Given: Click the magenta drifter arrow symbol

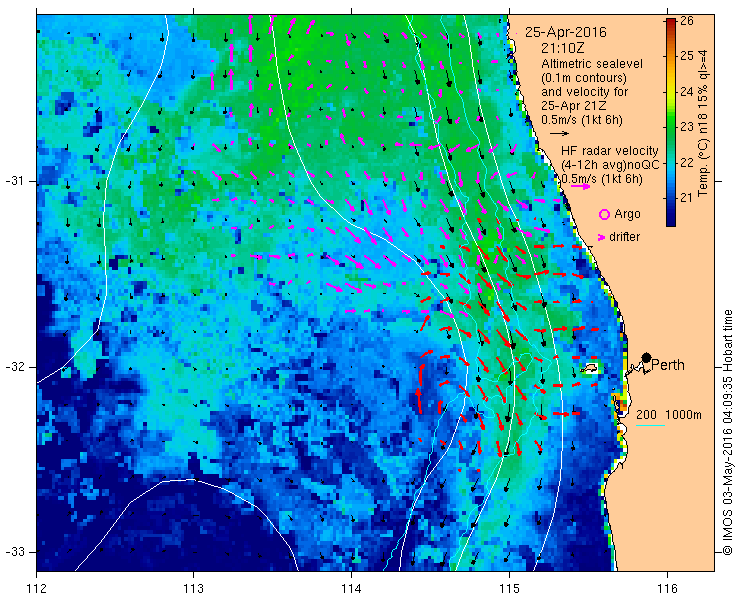Looking at the screenshot, I should coord(601,237).
